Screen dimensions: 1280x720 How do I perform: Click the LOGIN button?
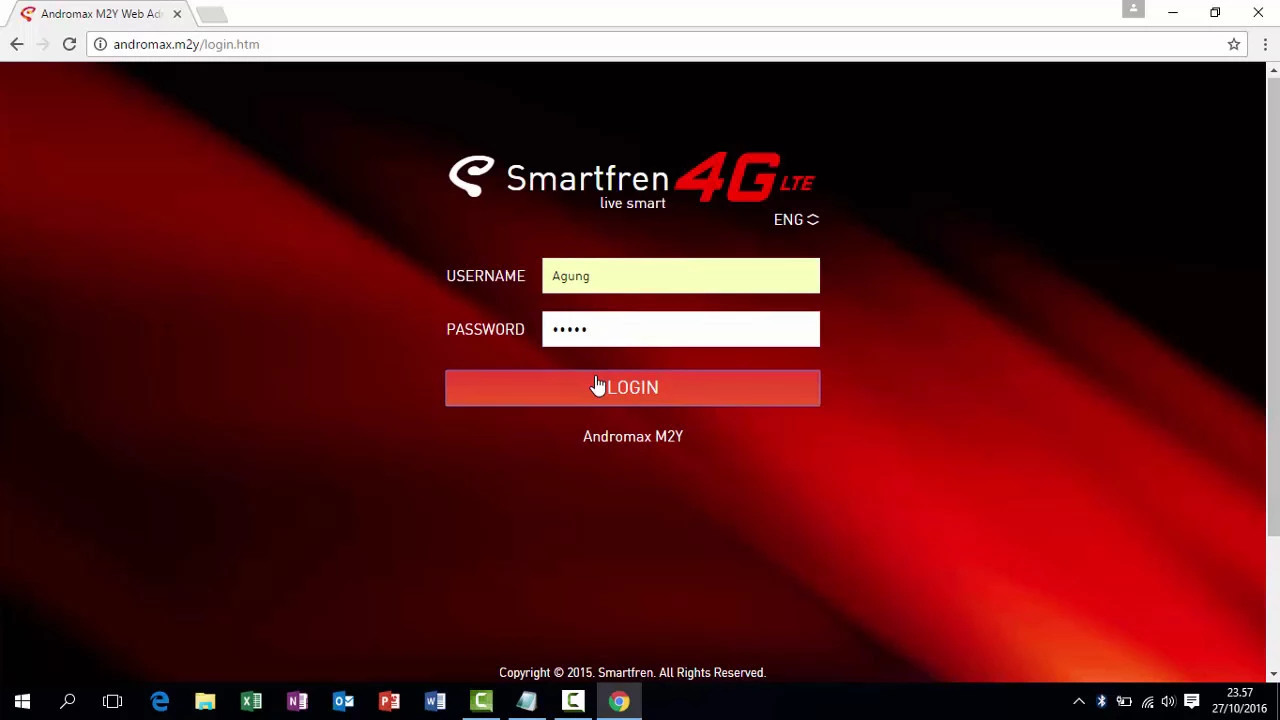[x=632, y=388]
